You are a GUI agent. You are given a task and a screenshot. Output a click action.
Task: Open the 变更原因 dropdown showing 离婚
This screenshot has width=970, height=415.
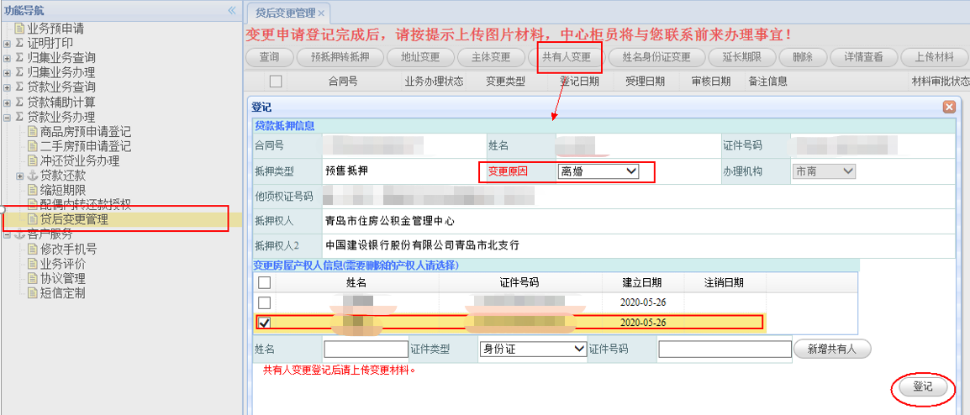click(x=598, y=172)
